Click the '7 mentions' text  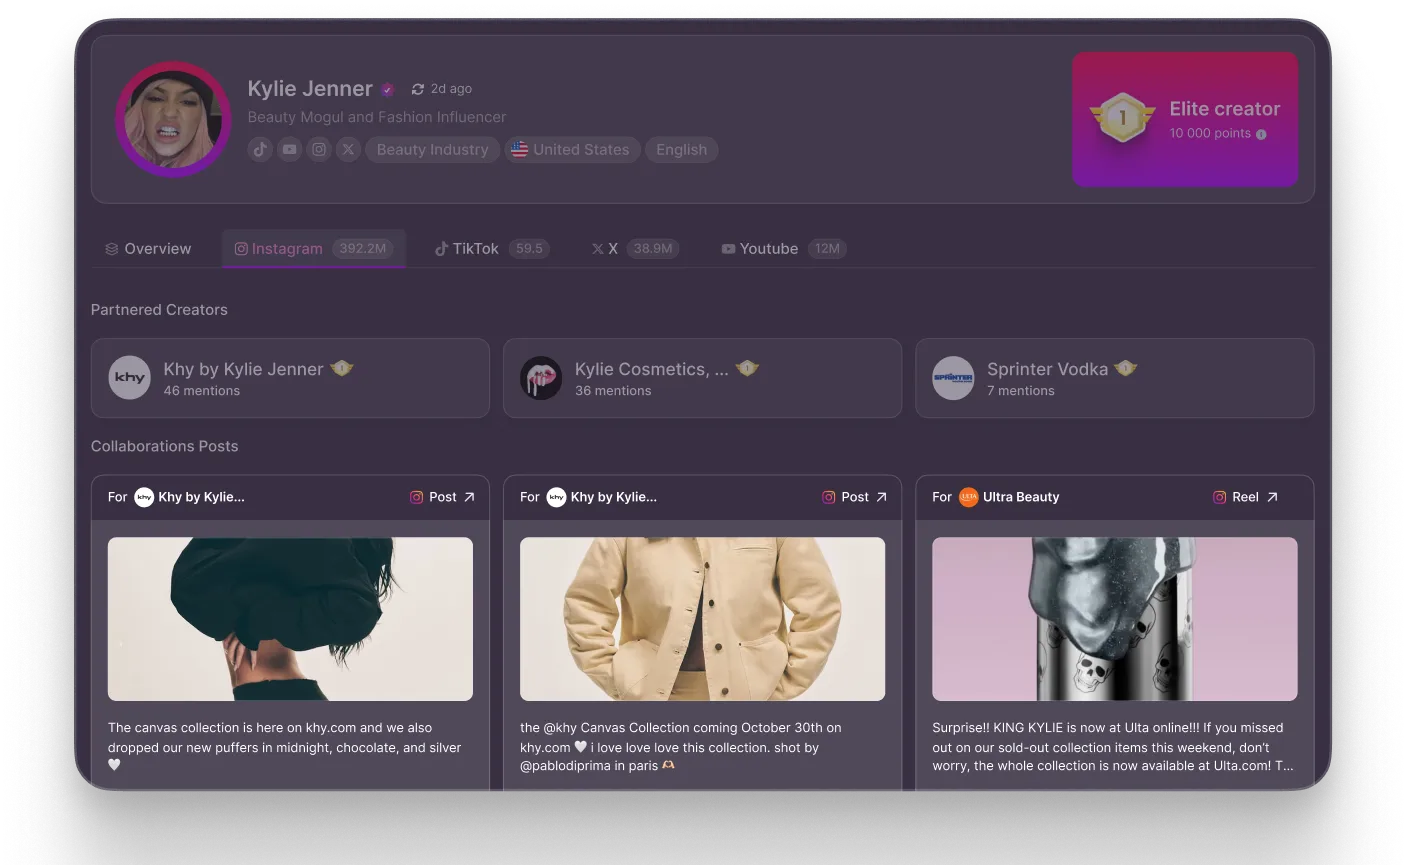pos(1021,391)
